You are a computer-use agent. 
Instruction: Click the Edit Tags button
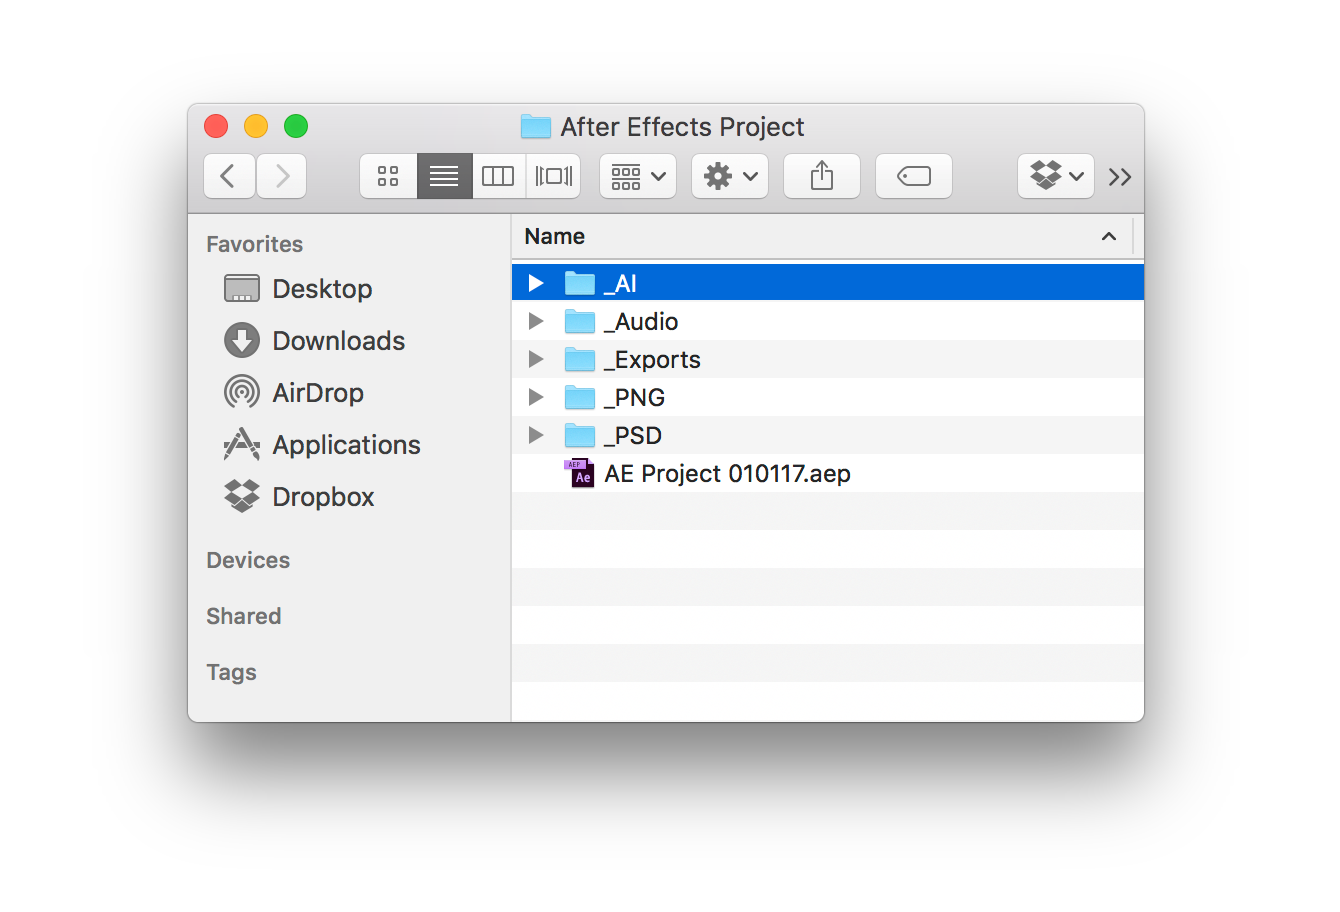pyautogui.click(x=914, y=177)
